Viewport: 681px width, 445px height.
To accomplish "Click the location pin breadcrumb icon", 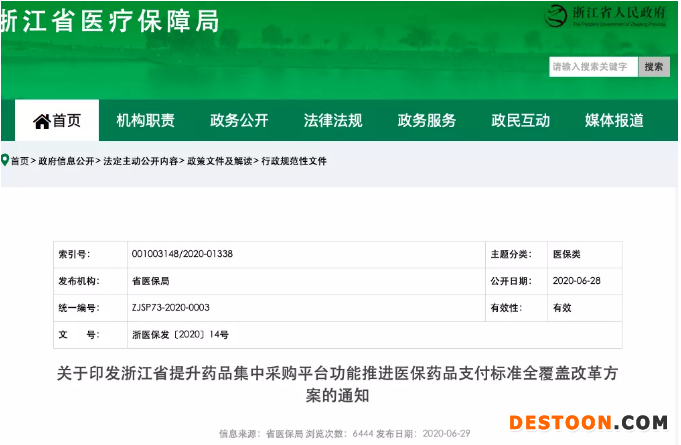I will (5, 160).
